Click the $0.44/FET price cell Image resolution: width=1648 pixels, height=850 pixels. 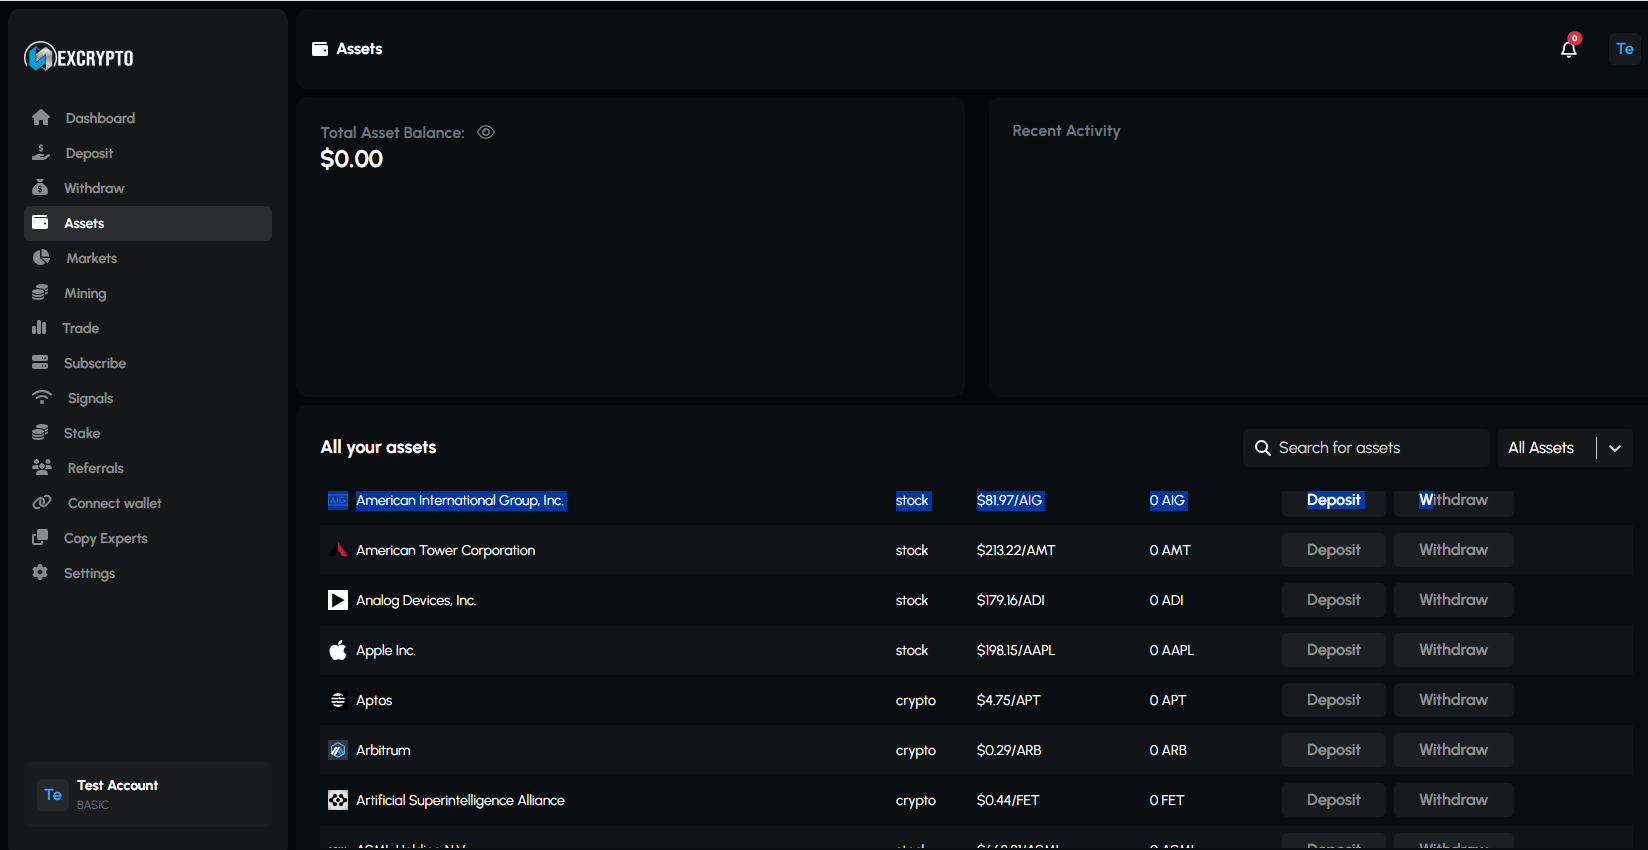tap(1008, 800)
